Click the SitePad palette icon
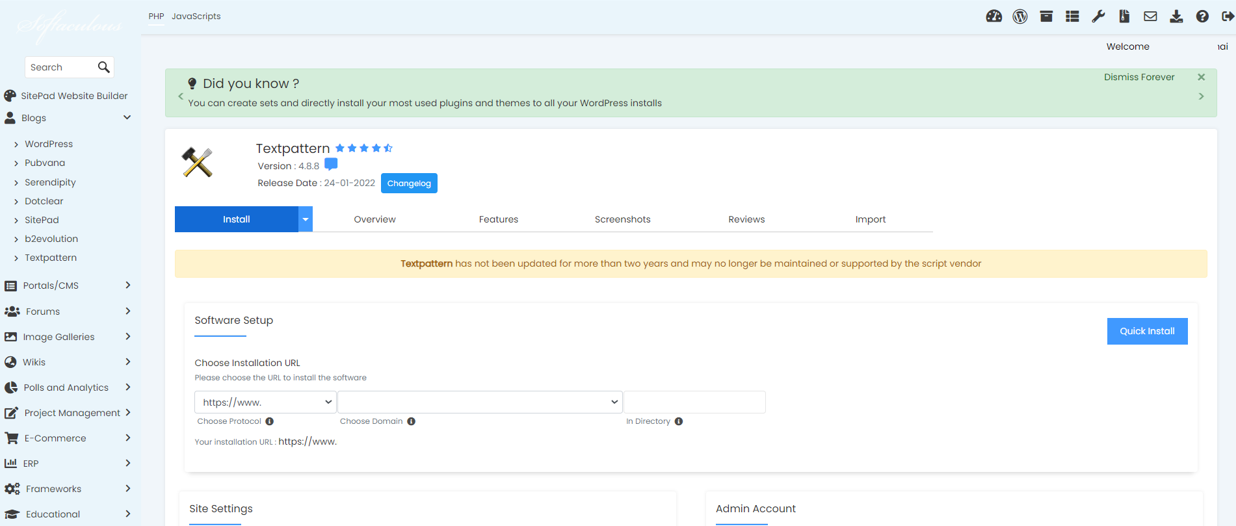The width and height of the screenshot is (1236, 526). (10, 96)
